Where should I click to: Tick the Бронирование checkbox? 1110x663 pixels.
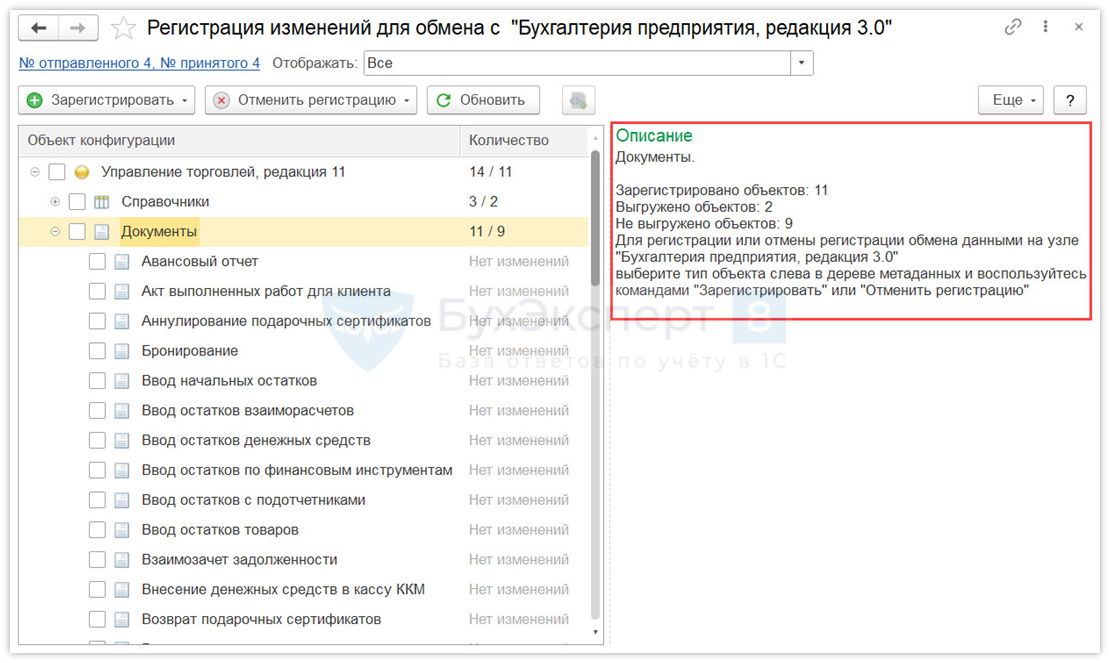point(97,351)
